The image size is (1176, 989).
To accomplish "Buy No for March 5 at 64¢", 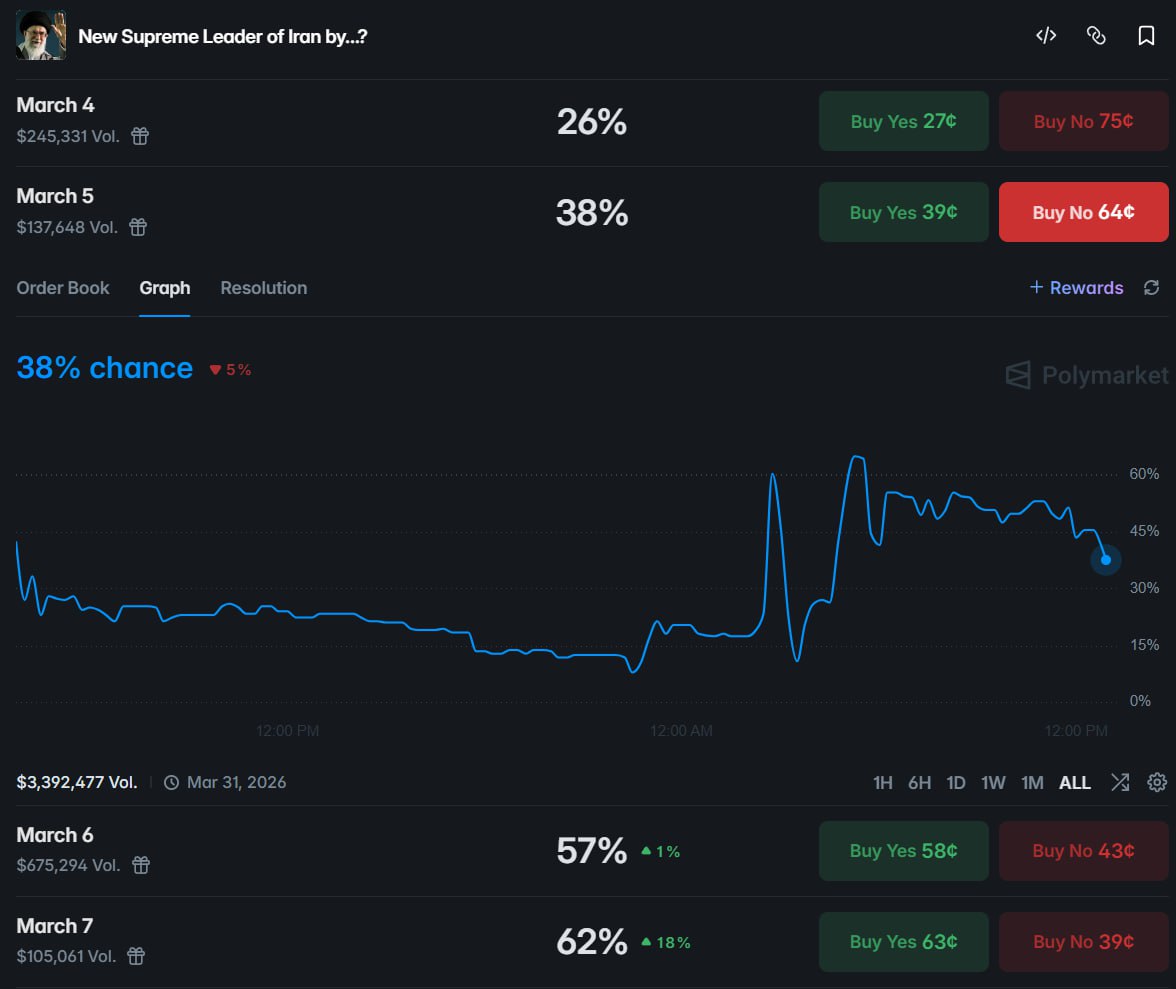I will [1083, 212].
